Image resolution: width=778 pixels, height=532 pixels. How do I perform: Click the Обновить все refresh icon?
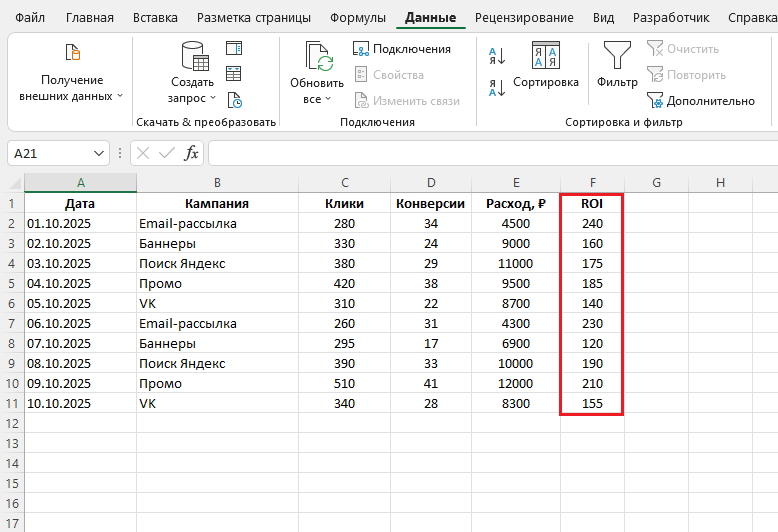318,58
